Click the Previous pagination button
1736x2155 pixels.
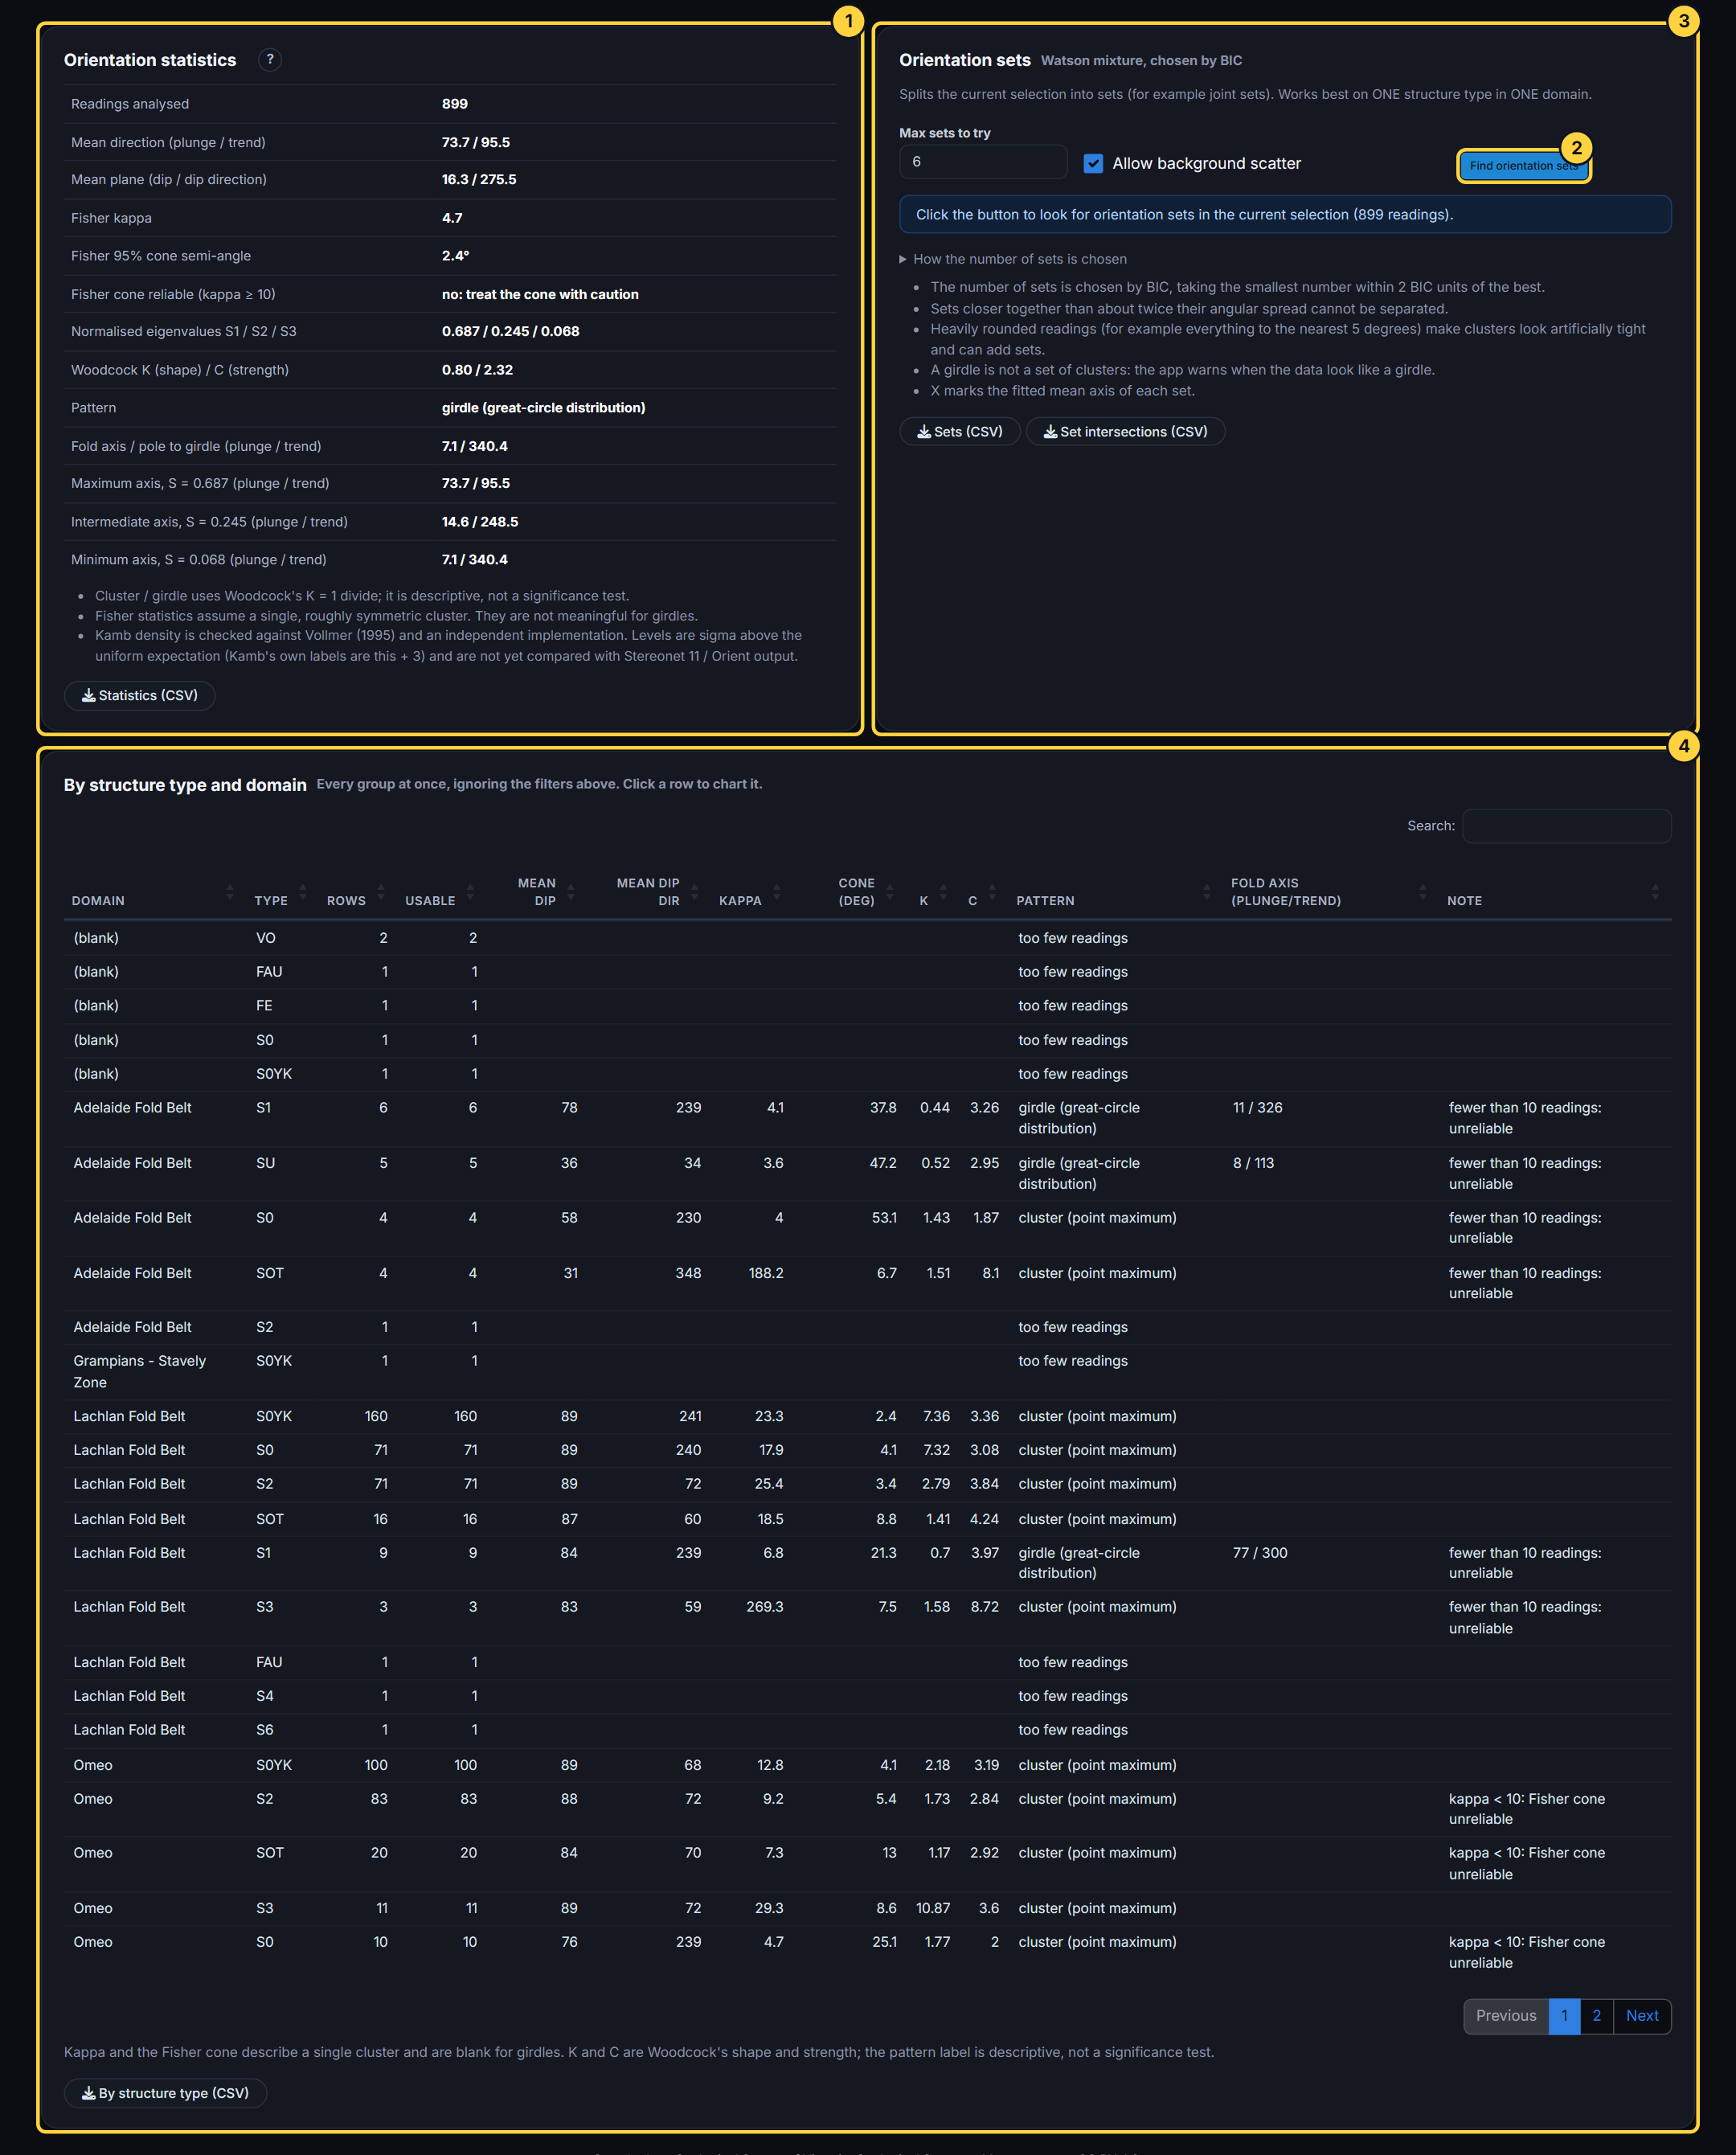pyautogui.click(x=1505, y=2015)
